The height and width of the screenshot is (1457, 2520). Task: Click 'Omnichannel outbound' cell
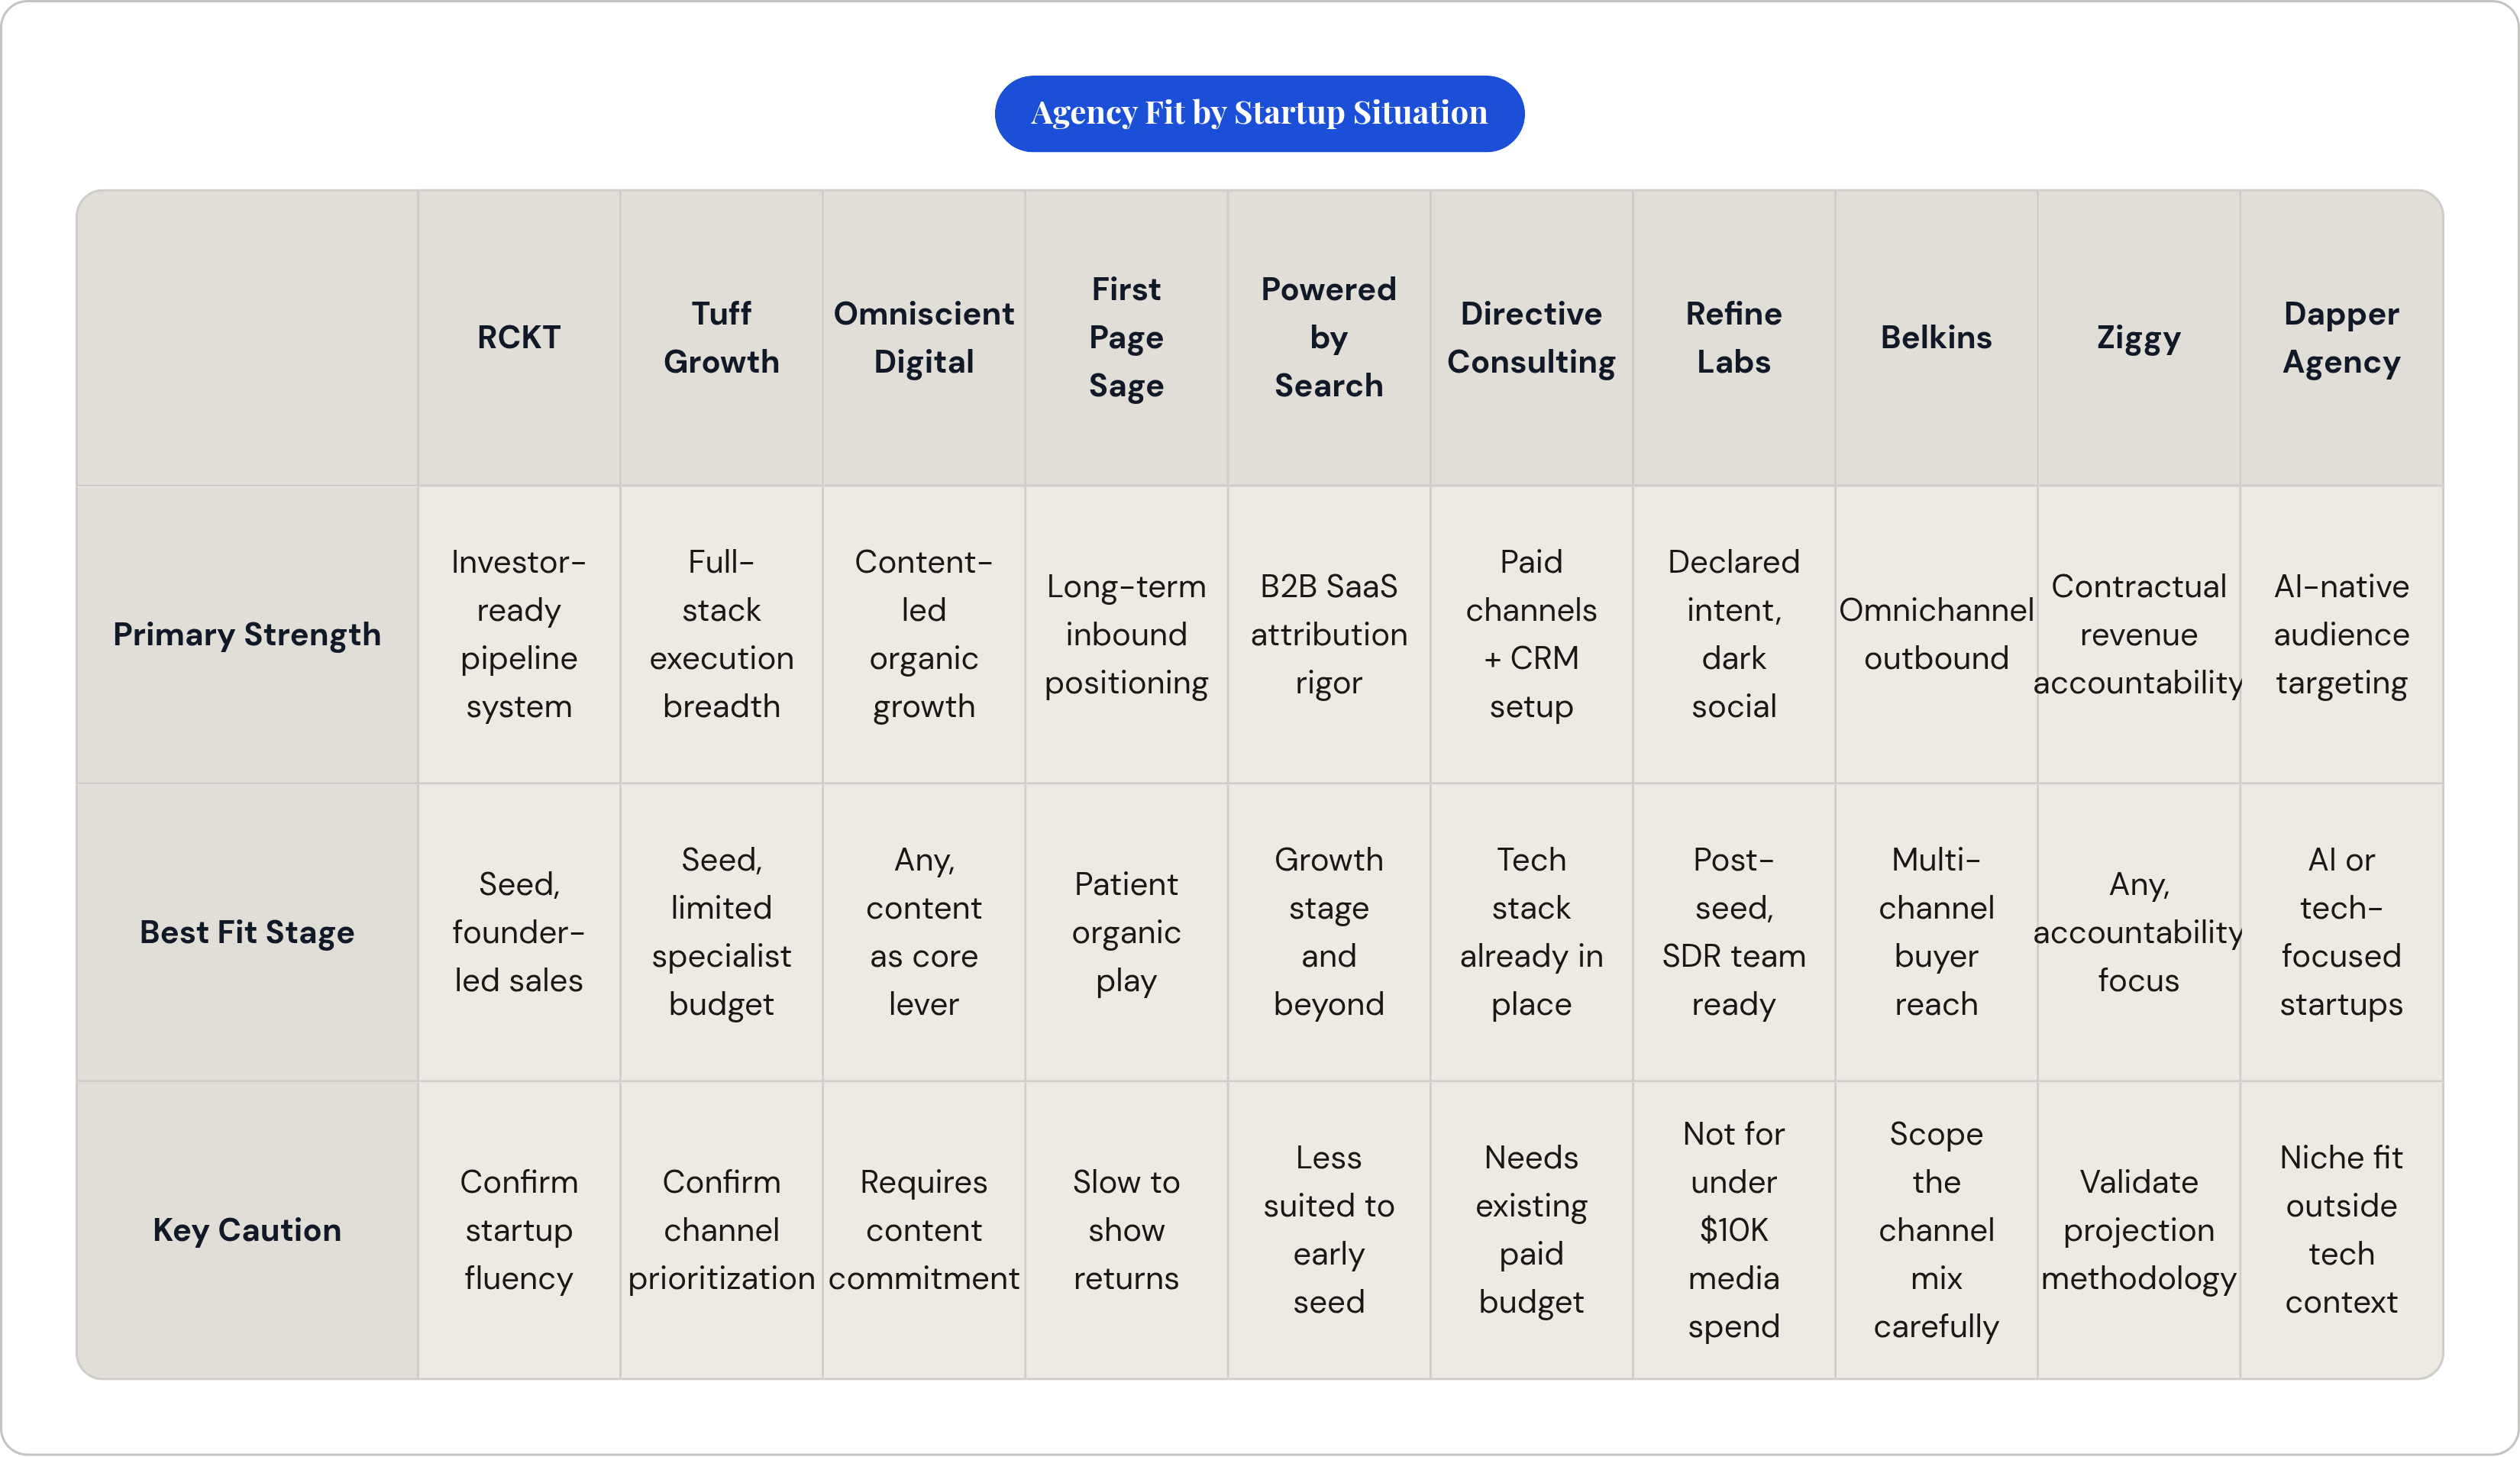coord(1936,634)
